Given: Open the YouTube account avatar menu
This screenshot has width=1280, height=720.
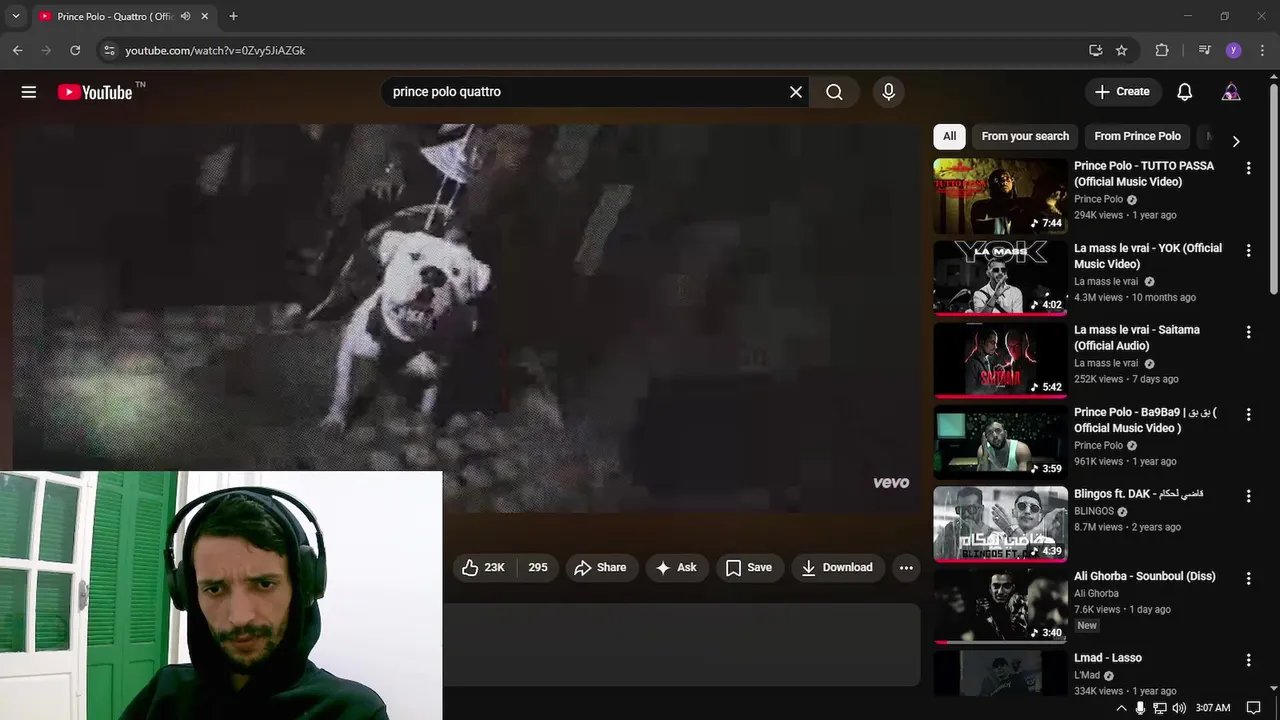Looking at the screenshot, I should (1231, 92).
